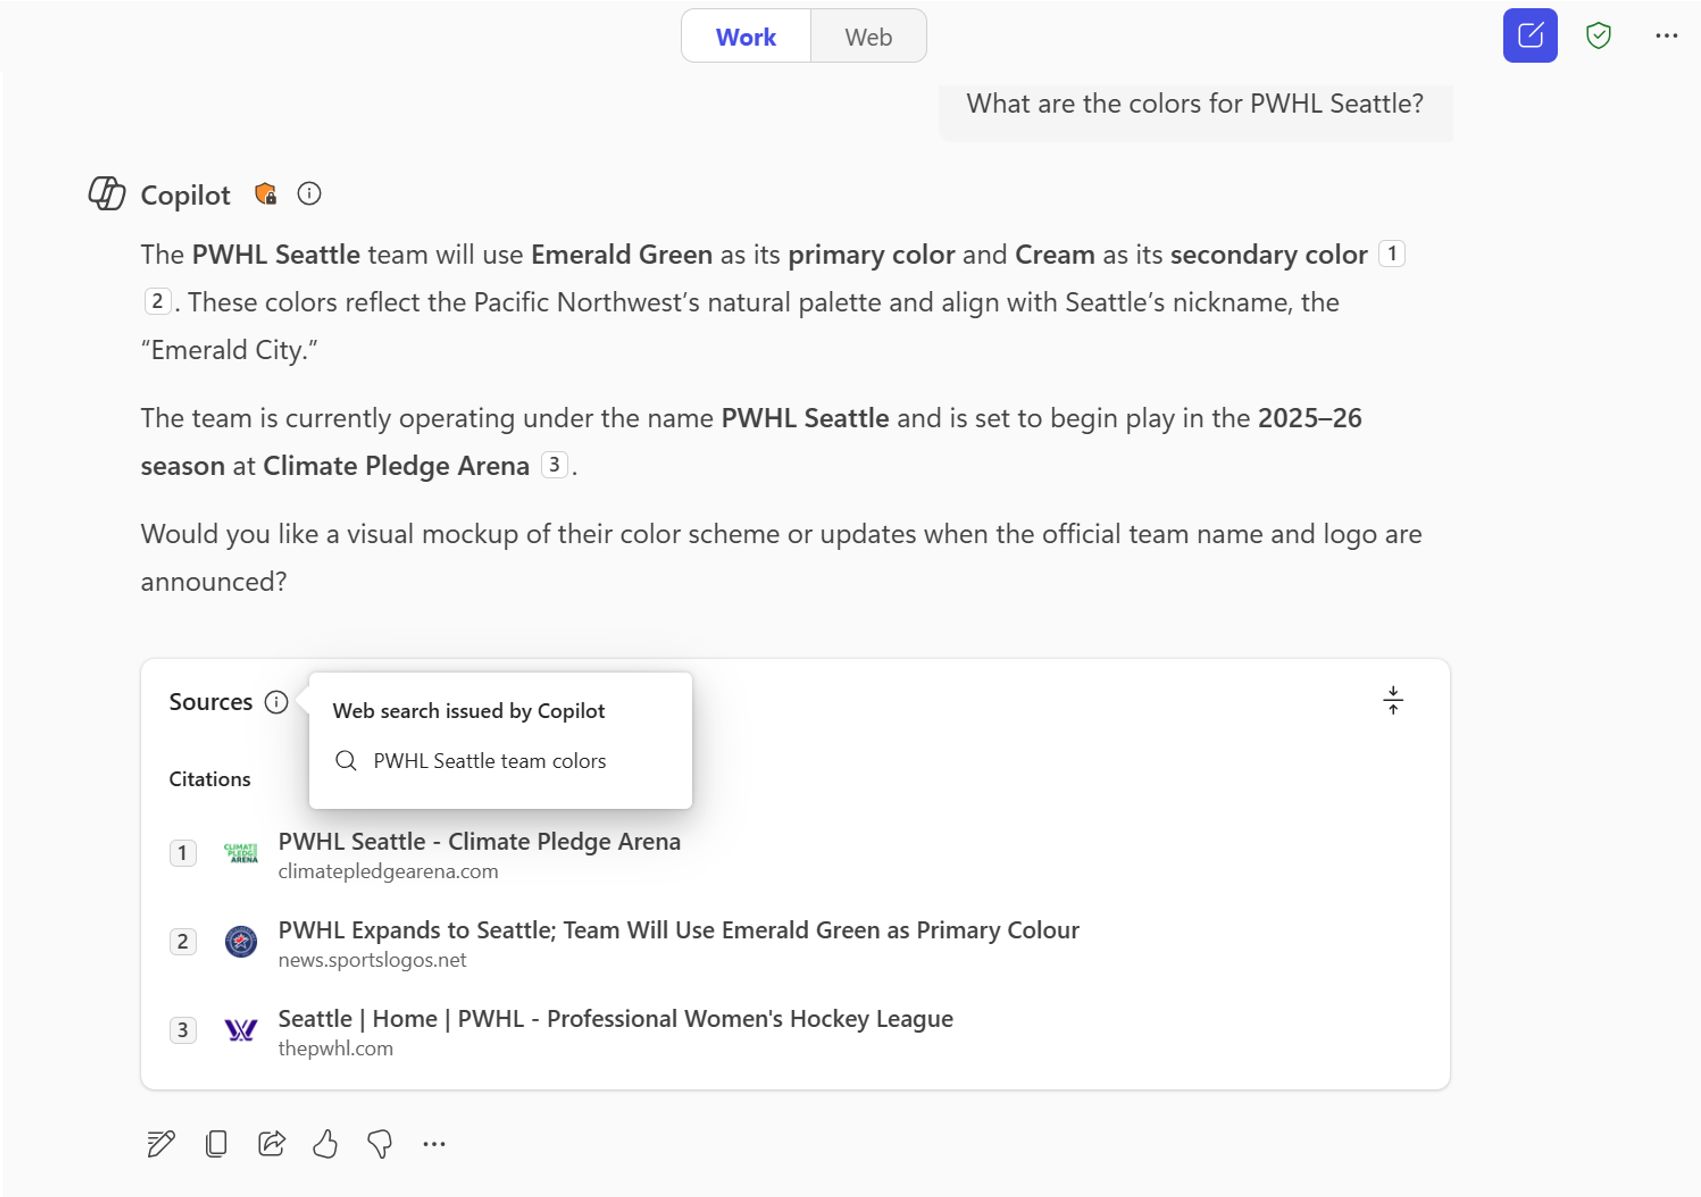Open the thepwhl.com Seattle Home source
The width and height of the screenshot is (1701, 1197).
[x=615, y=1019]
